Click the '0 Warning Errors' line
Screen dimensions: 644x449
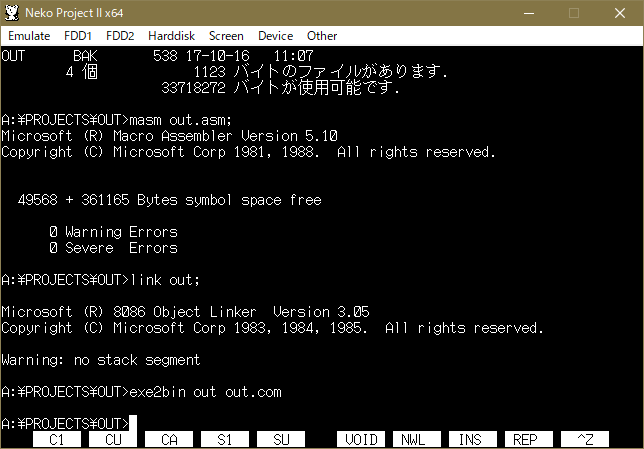(113, 232)
